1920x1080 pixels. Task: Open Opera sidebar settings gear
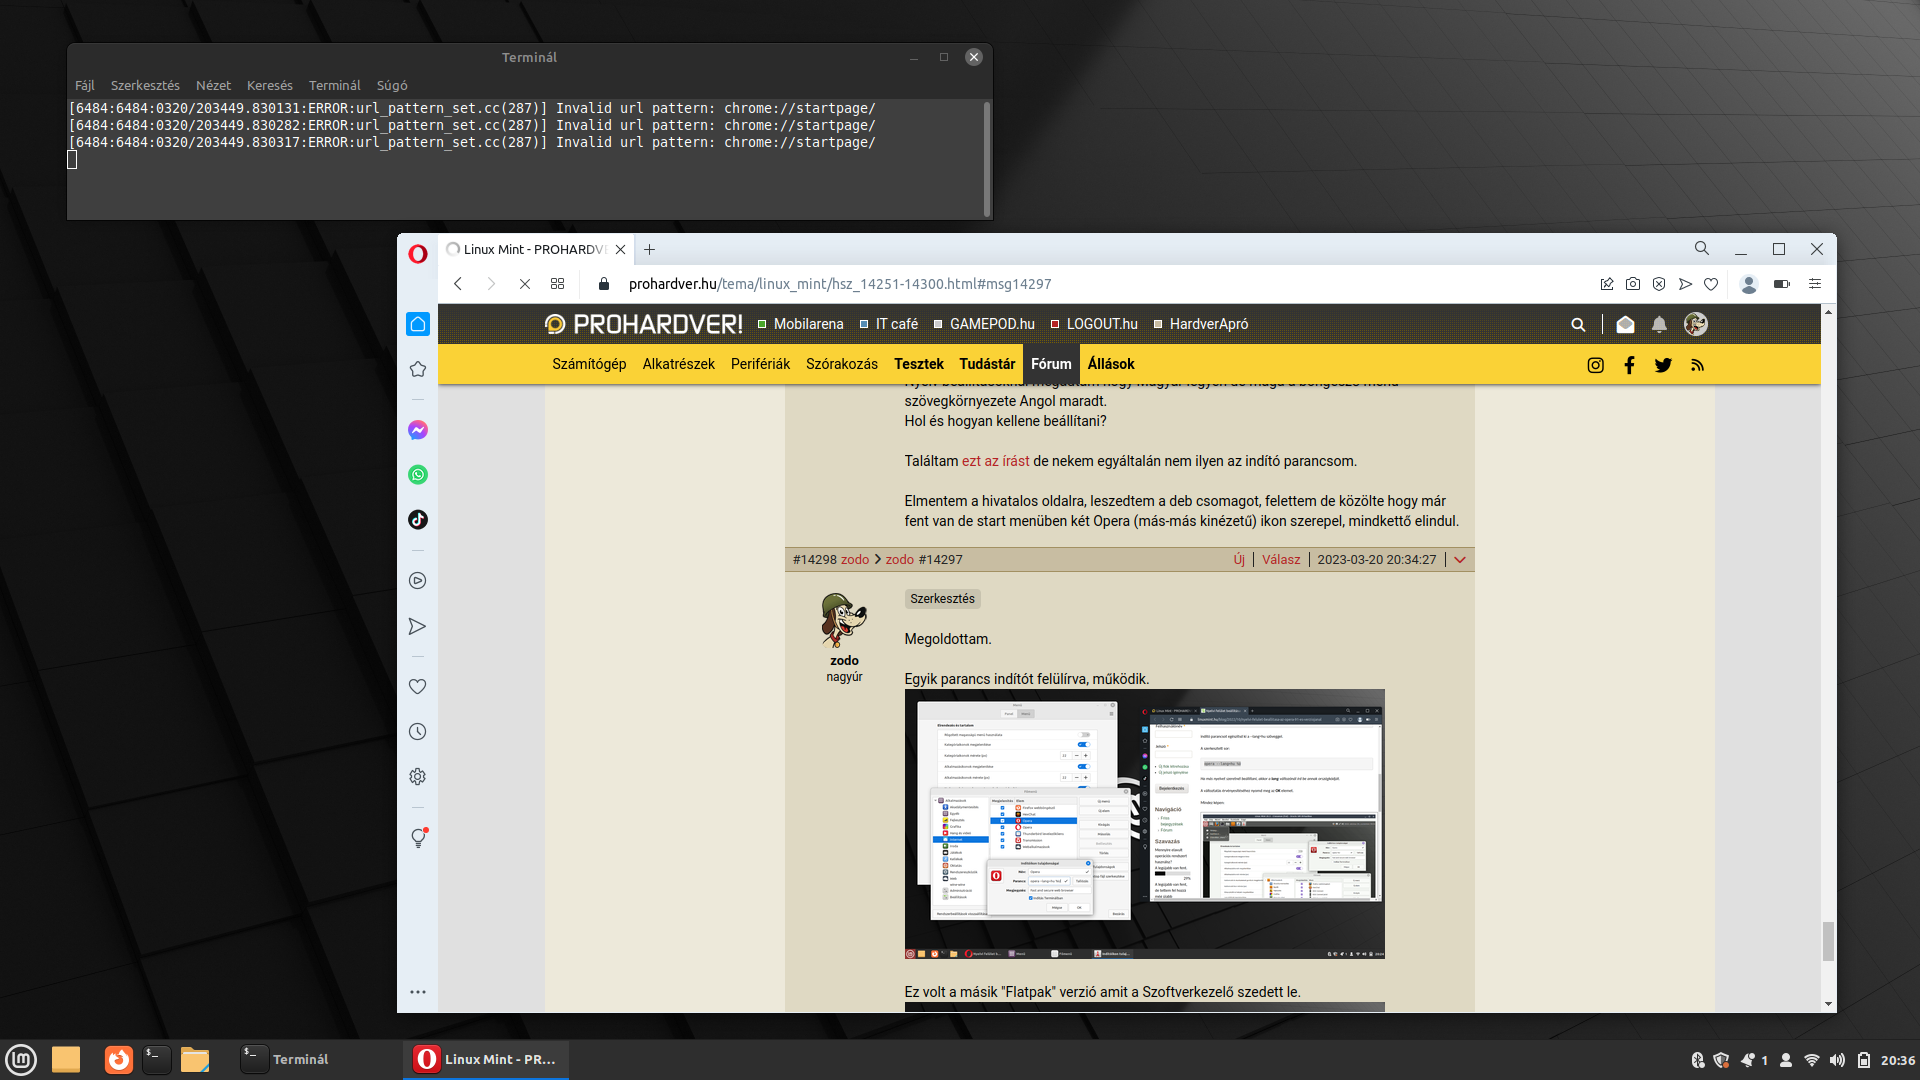[x=418, y=777]
